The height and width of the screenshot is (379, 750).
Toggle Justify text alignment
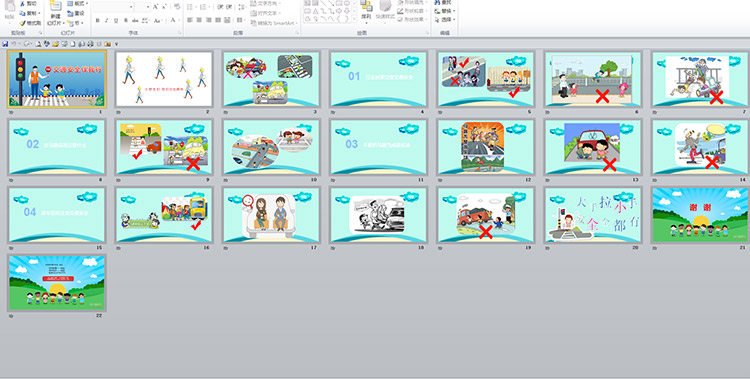pyautogui.click(x=218, y=20)
